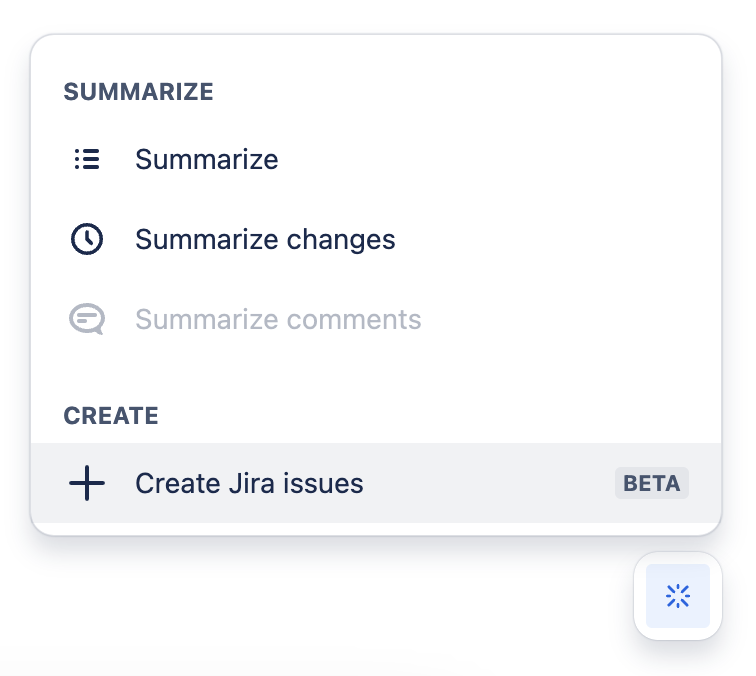Click the "Summarize changes" text label
Image resolution: width=756 pixels, height=676 pixels.
point(265,240)
